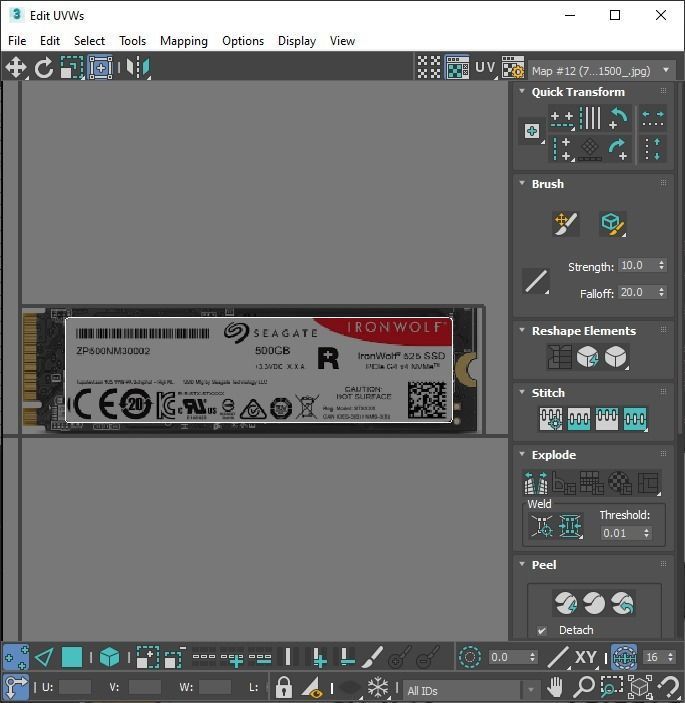Activate the Freeform Mode tool
Image resolution: width=685 pixels, height=703 pixels.
tap(101, 68)
